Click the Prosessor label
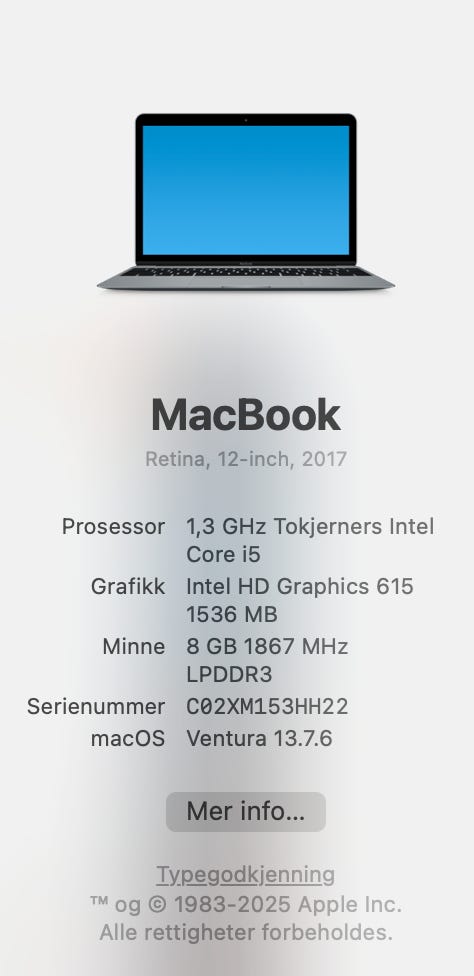This screenshot has height=976, width=474. 113,527
